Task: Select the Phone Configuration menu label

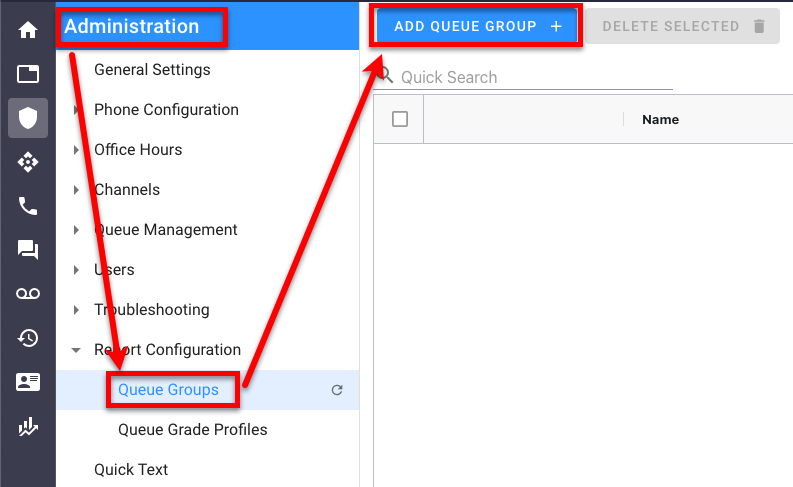Action: click(x=166, y=110)
